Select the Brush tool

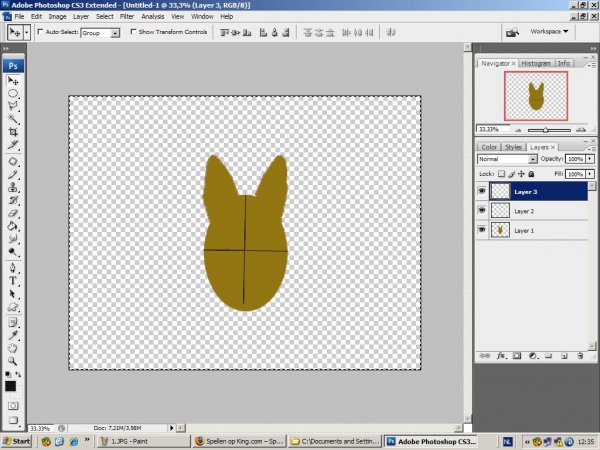(13, 174)
